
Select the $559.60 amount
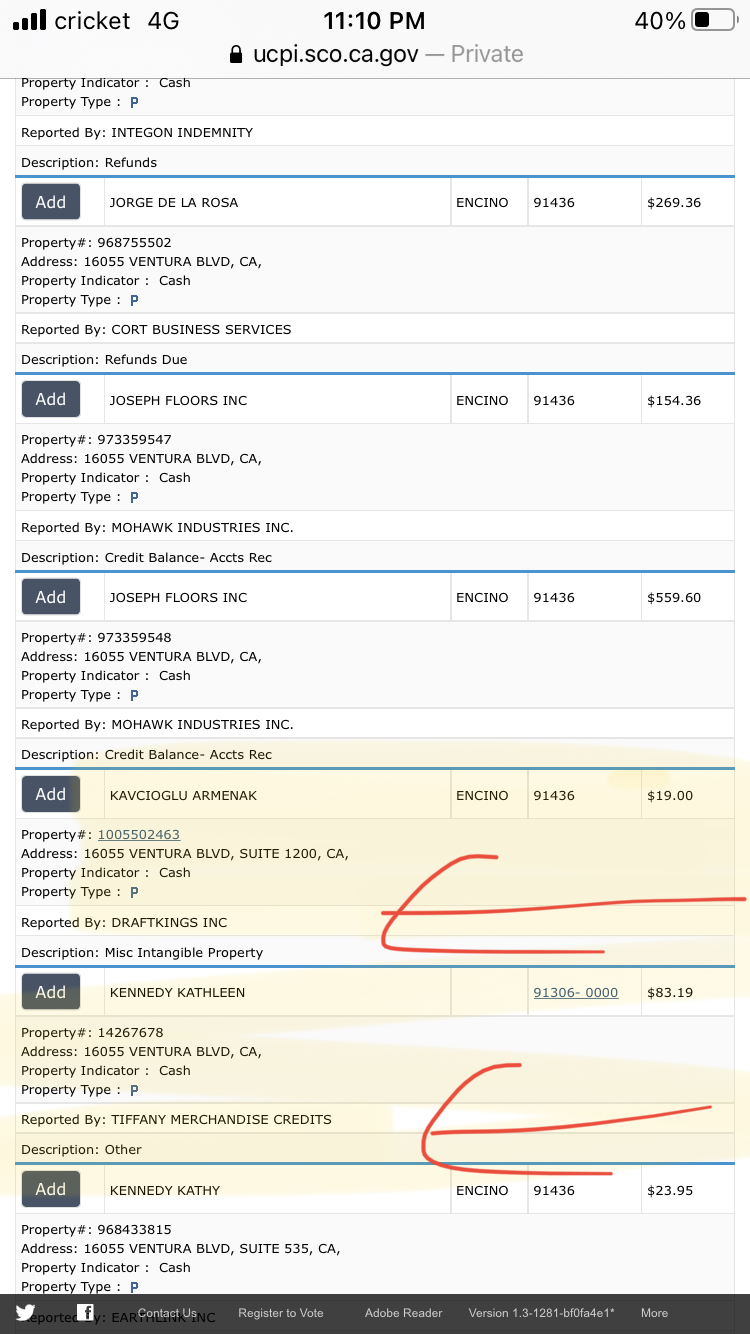click(x=674, y=598)
